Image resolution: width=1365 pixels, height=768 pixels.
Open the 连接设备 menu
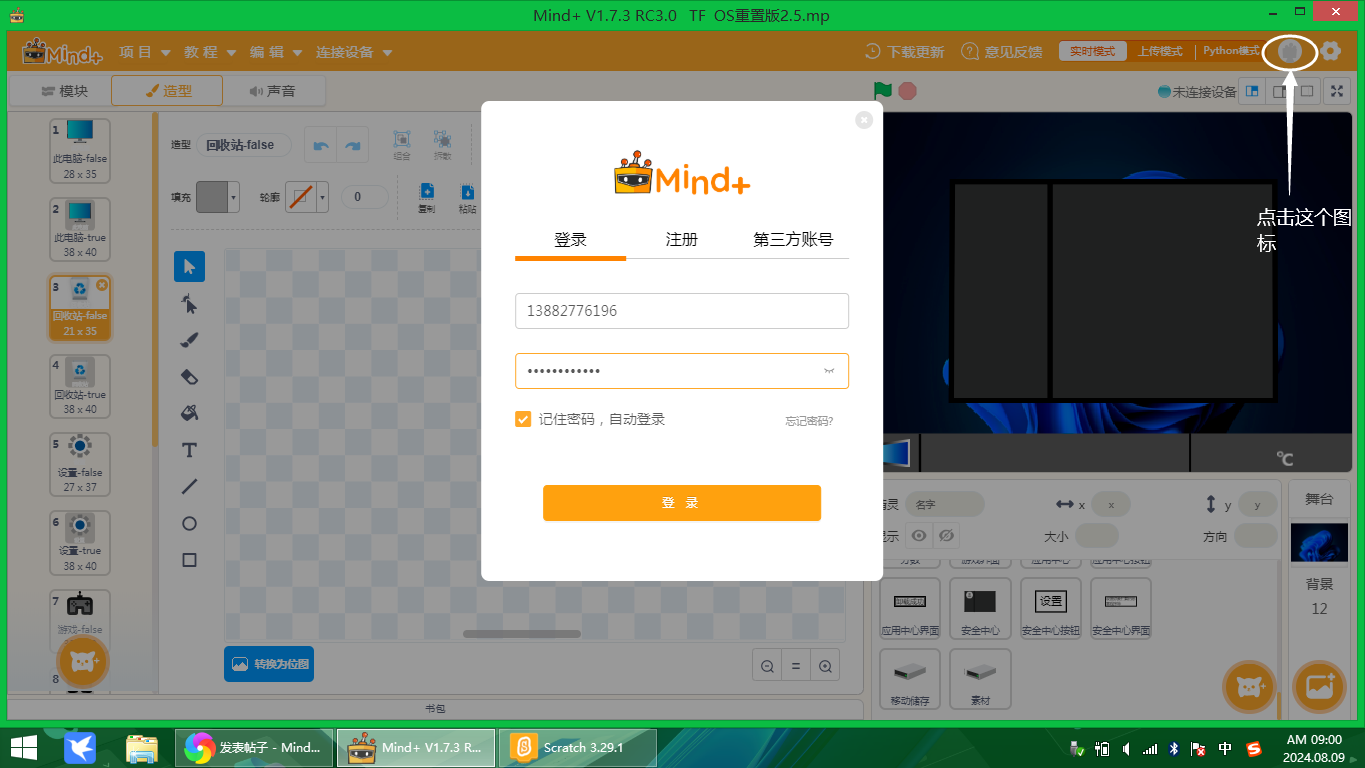pyautogui.click(x=354, y=52)
